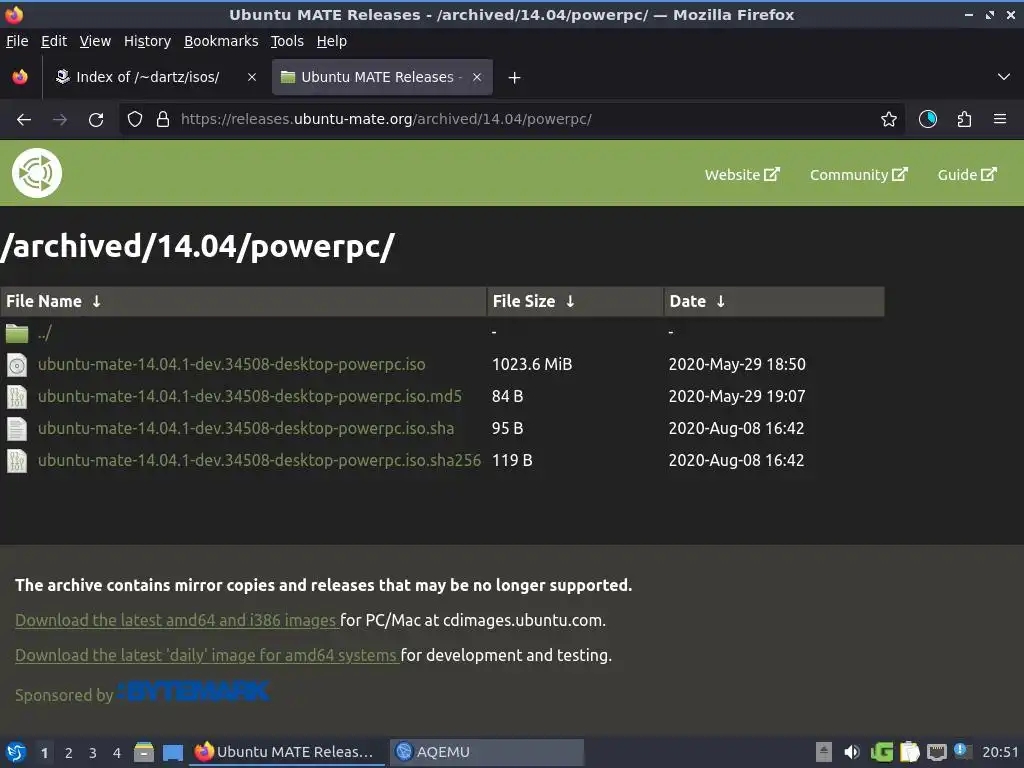Click the file icon beside .iso.sha256
1024x768 pixels.
tap(17, 460)
